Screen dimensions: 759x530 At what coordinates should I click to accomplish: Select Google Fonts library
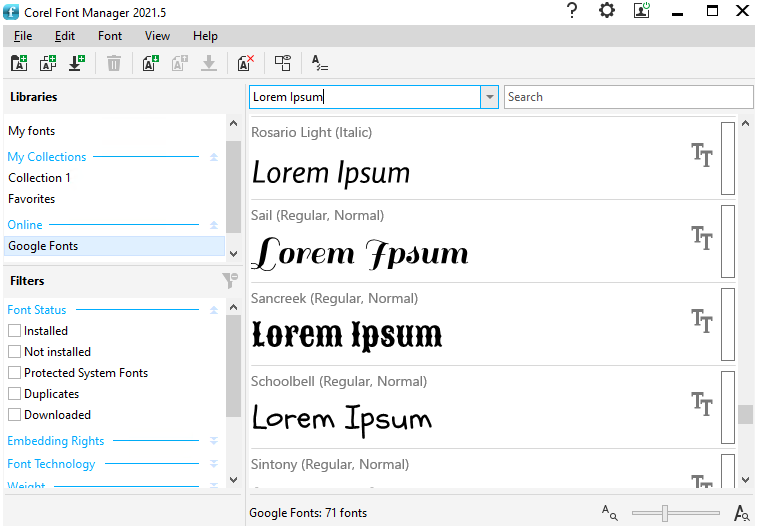[43, 246]
